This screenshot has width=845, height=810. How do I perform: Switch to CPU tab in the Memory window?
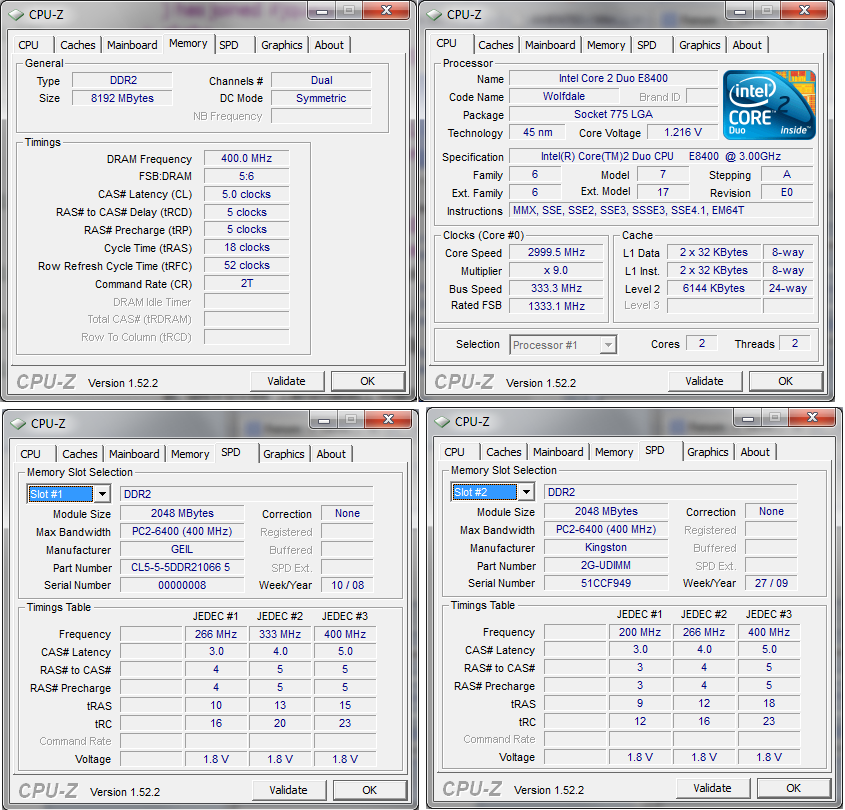coord(29,45)
